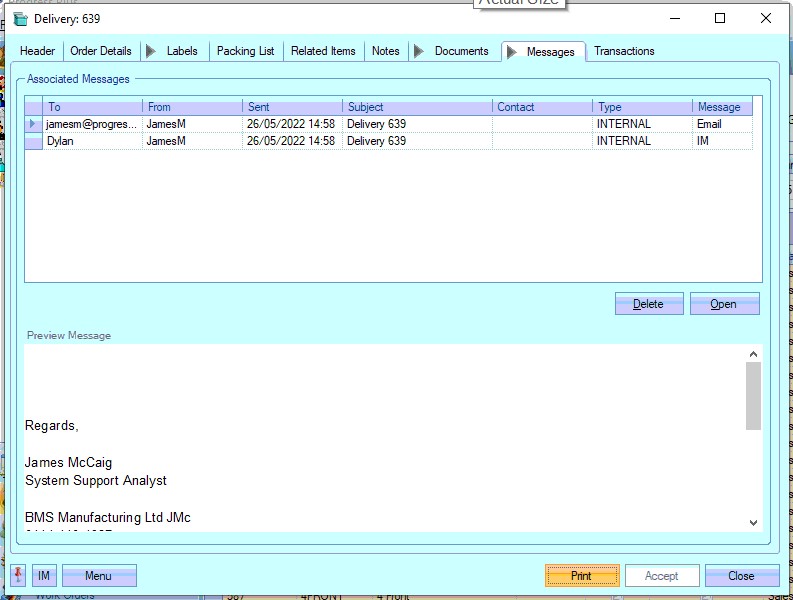The height and width of the screenshot is (600, 793).
Task: Click the row indicator arrow of the first message
Action: (x=33, y=124)
